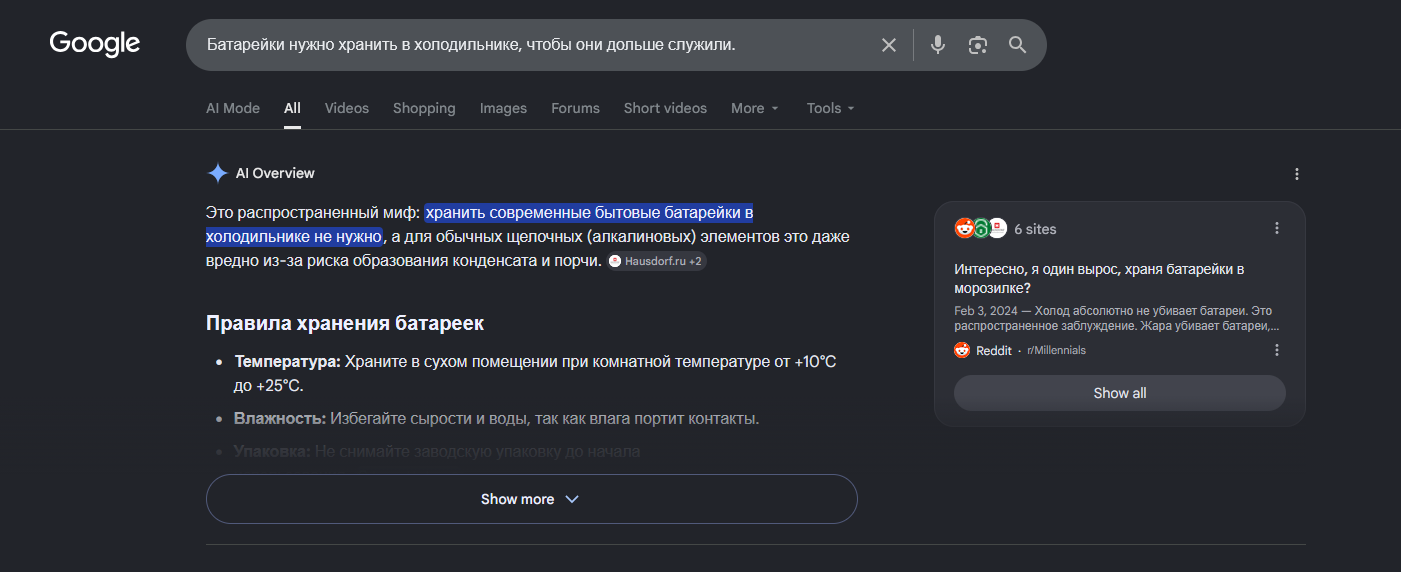Open three-dot menu of Reddit source
The width and height of the screenshot is (1401, 572).
click(1277, 350)
